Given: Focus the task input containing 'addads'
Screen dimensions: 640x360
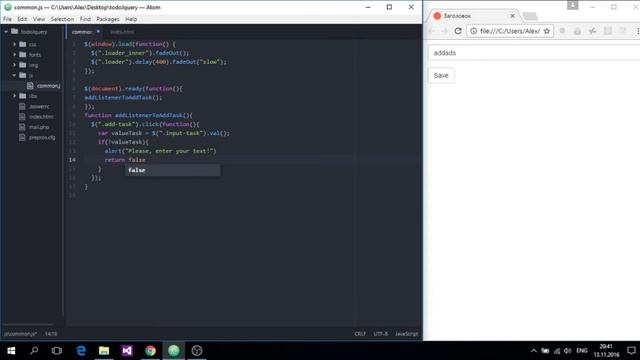Looking at the screenshot, I should [534, 53].
